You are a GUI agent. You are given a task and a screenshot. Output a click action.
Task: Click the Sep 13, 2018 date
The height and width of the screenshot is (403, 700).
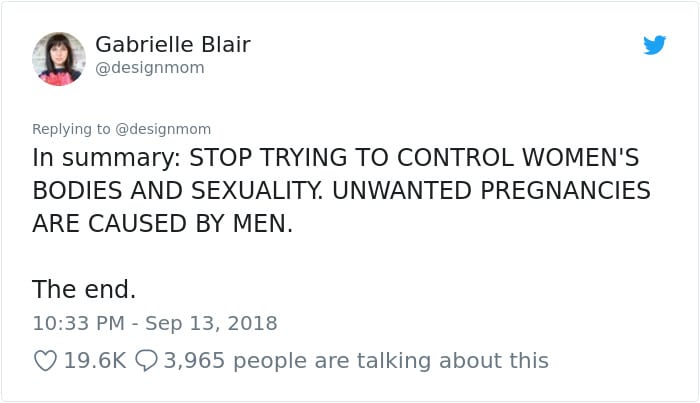[x=212, y=323]
